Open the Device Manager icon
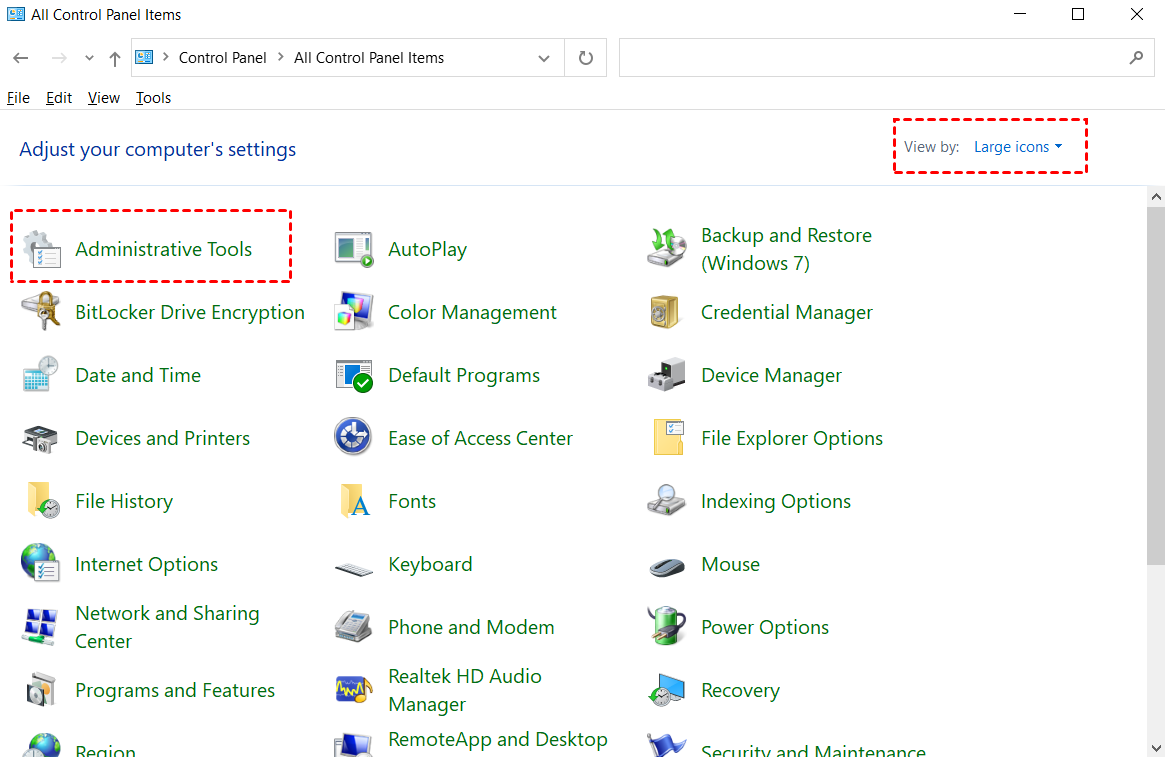The image size is (1165, 757). point(667,376)
